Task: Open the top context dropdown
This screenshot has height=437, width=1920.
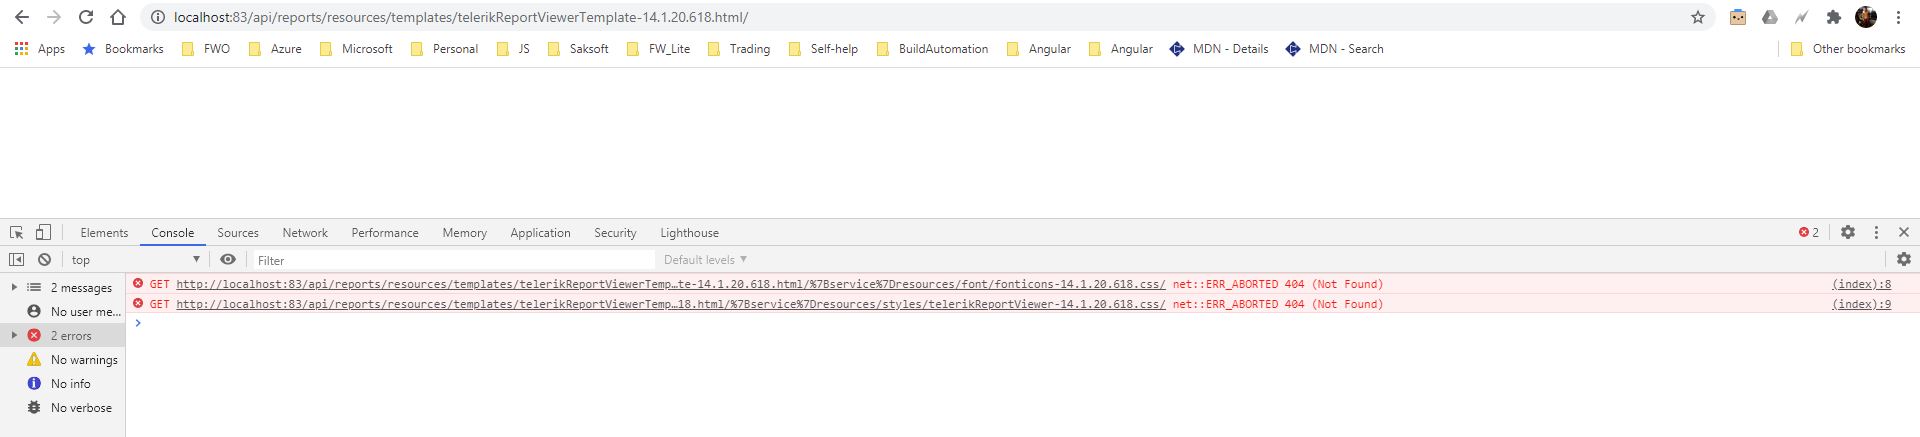Action: pos(135,259)
